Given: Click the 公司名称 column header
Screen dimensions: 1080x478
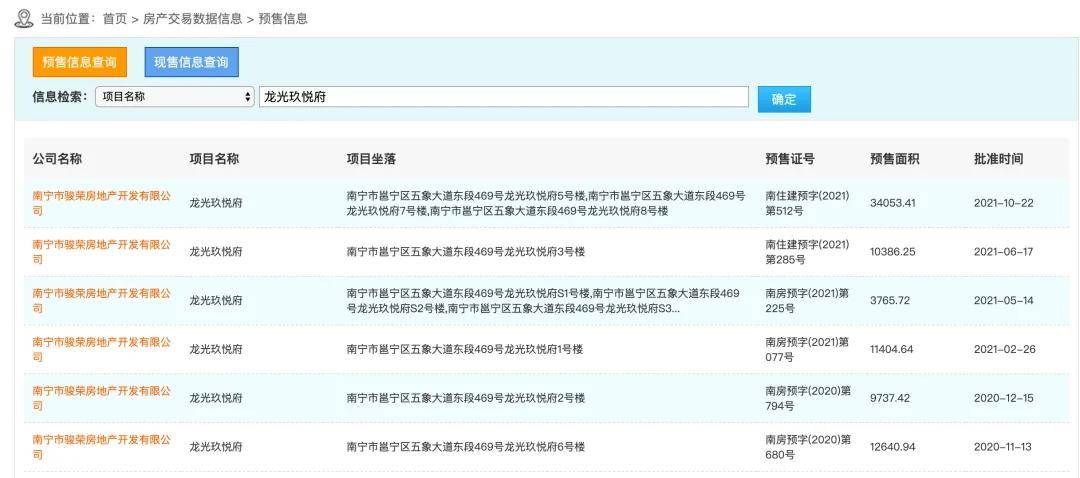Looking at the screenshot, I should tap(57, 159).
